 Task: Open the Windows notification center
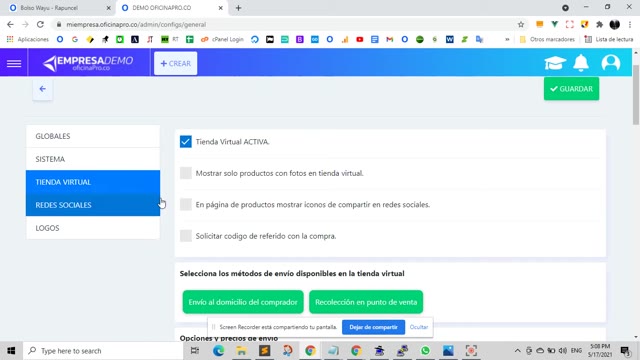click(624, 351)
